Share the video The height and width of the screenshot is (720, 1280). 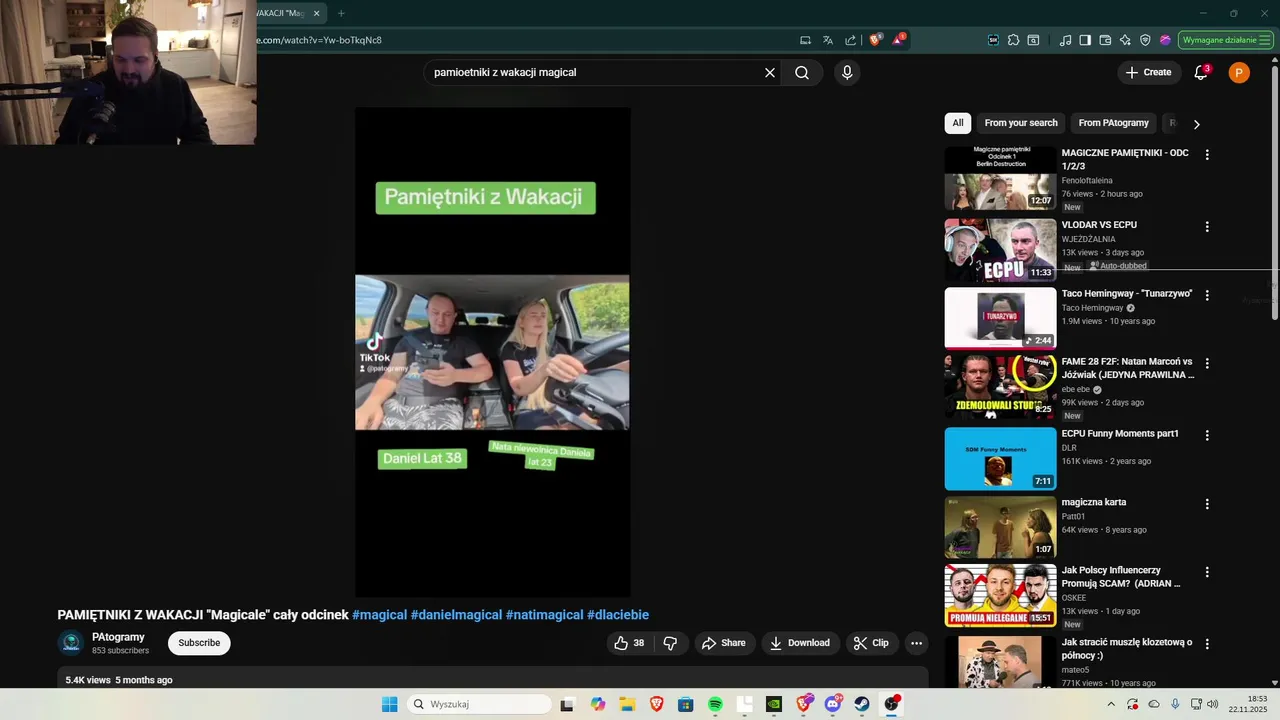(x=724, y=643)
